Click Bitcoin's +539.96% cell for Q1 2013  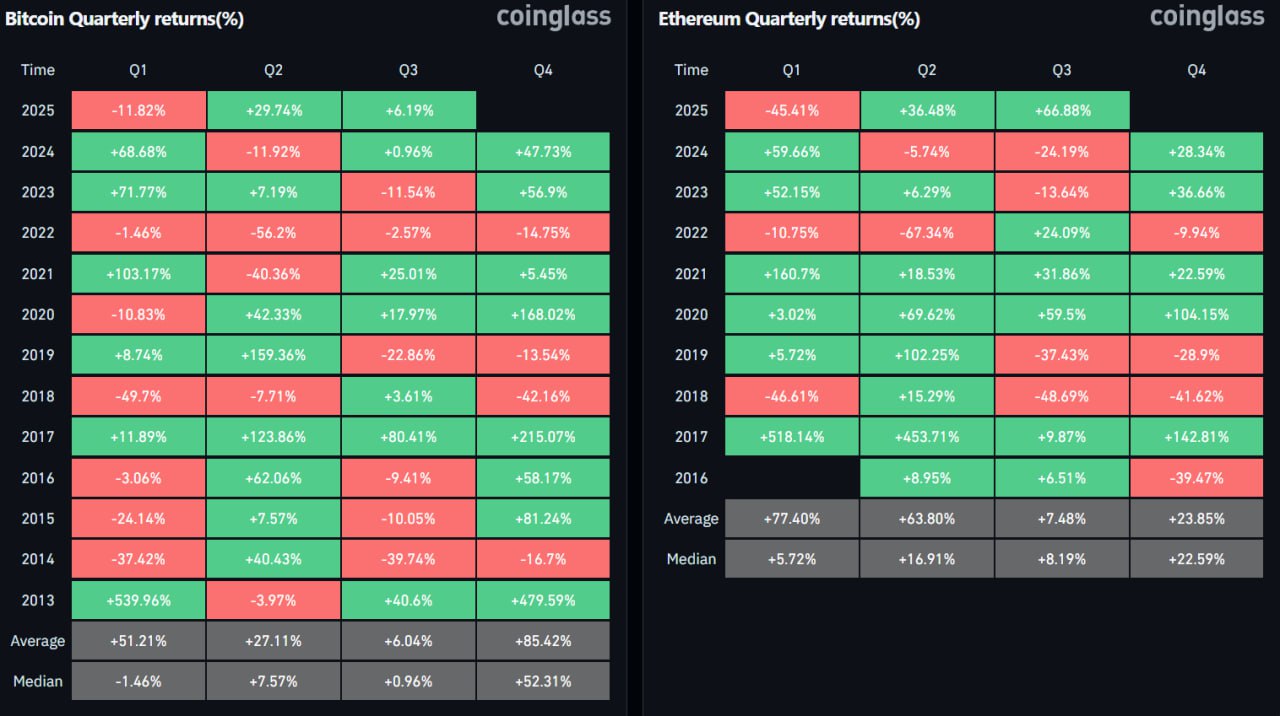click(x=139, y=600)
